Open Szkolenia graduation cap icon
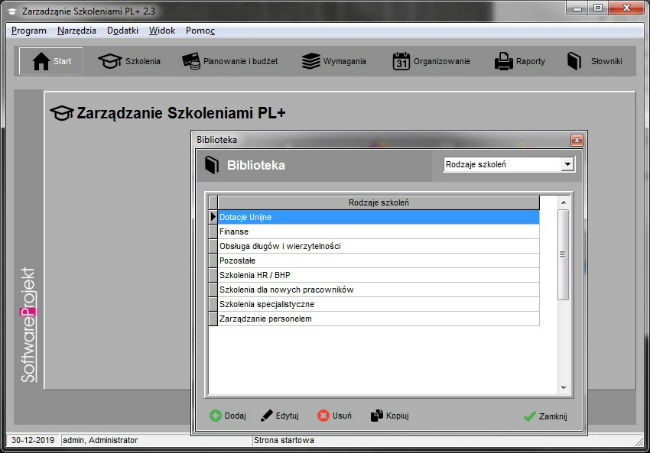The width and height of the screenshot is (650, 453). tap(110, 61)
